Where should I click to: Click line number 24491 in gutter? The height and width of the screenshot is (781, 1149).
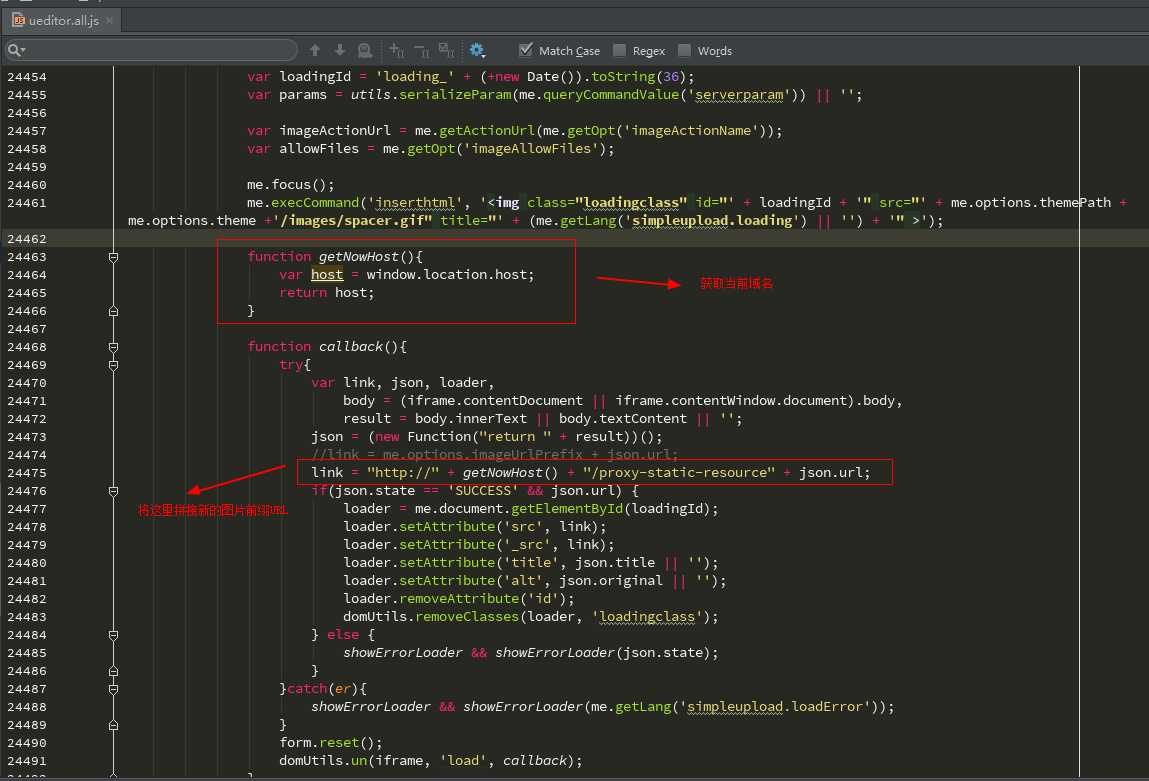click(27, 761)
